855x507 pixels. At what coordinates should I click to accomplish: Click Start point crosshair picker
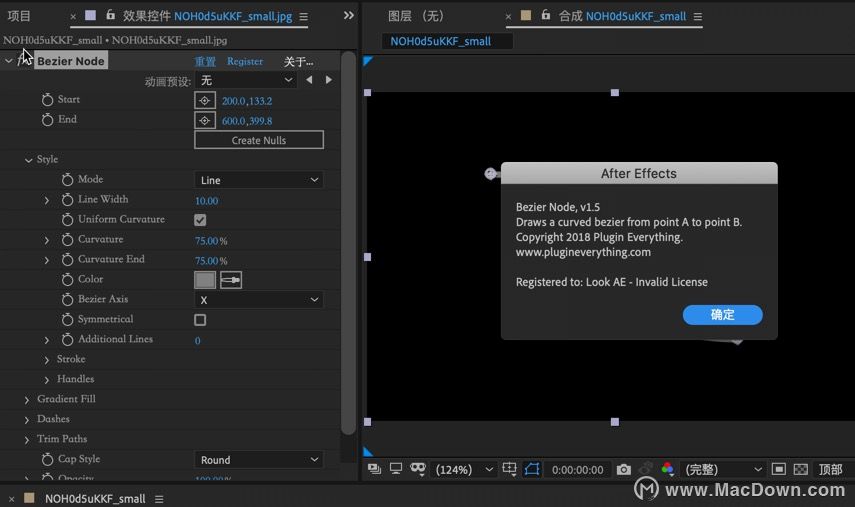(204, 100)
